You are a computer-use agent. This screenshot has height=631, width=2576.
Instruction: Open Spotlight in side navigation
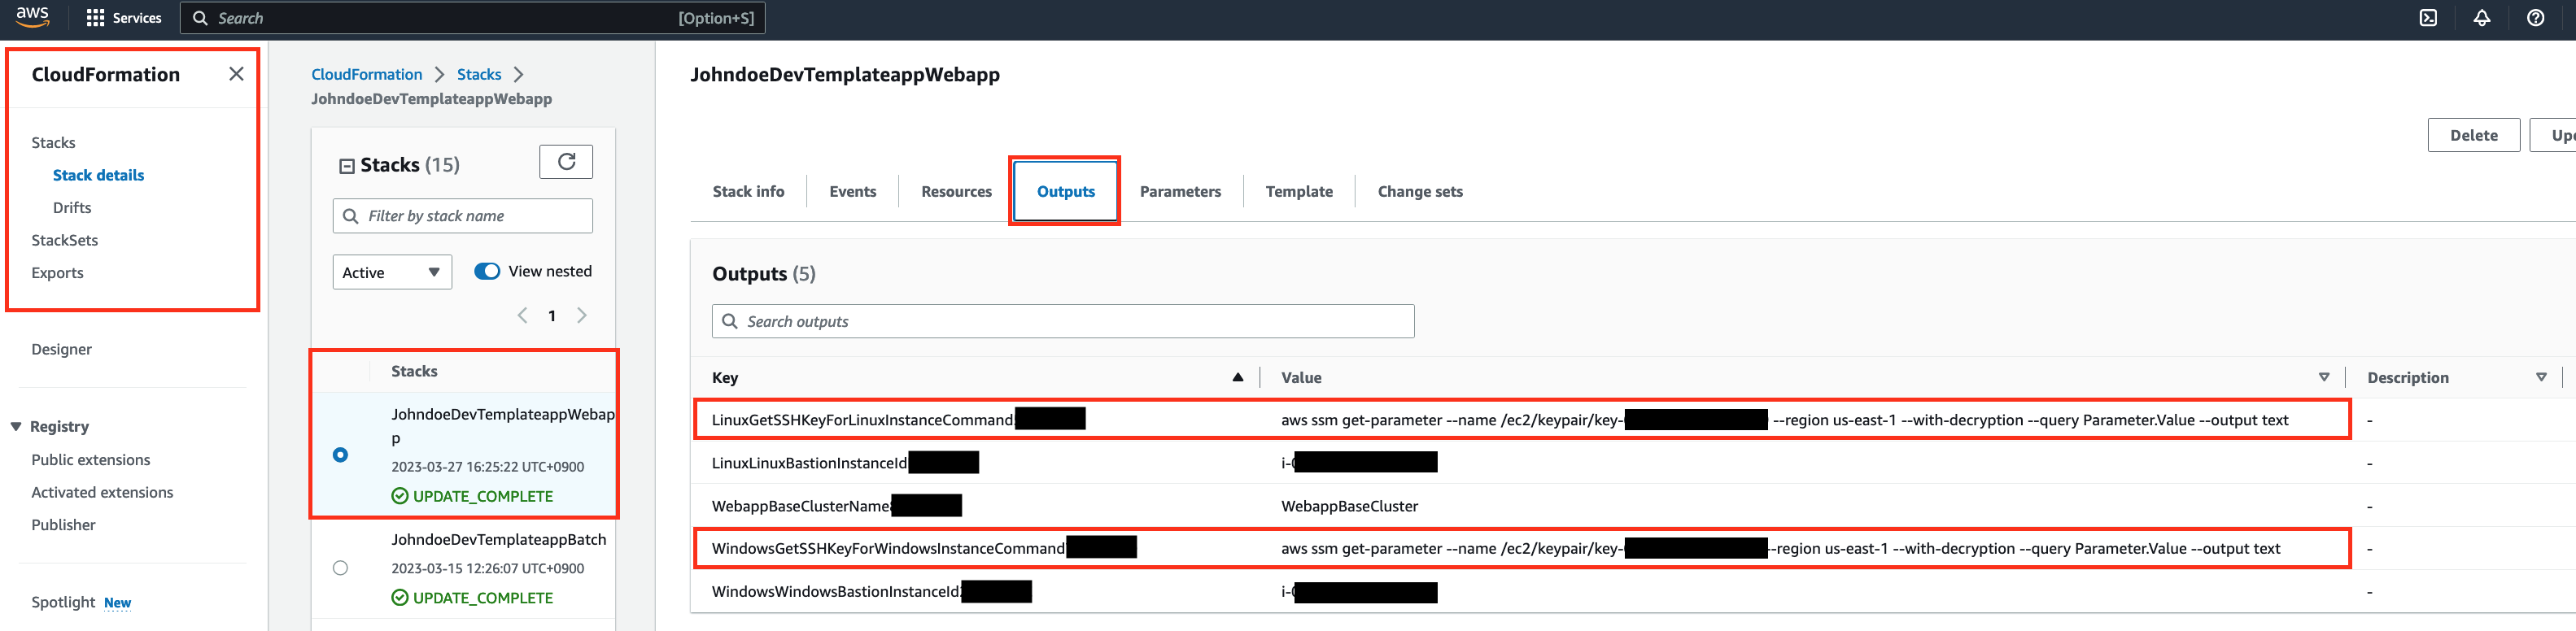[x=63, y=602]
